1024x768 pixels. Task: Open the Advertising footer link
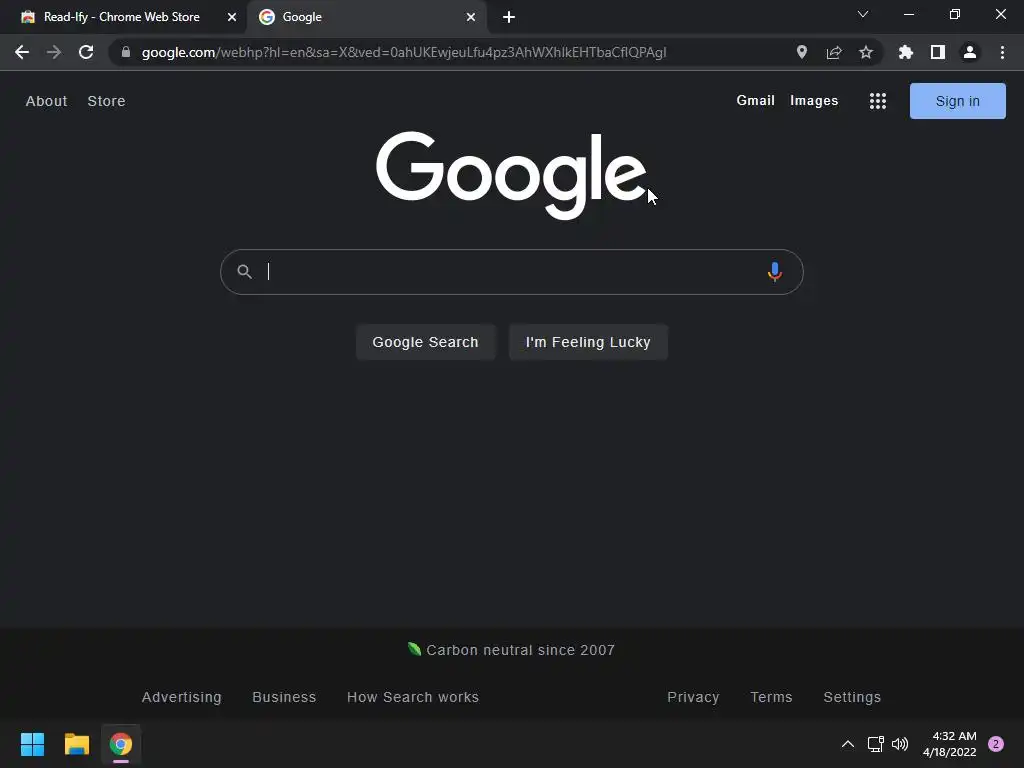[x=182, y=697]
